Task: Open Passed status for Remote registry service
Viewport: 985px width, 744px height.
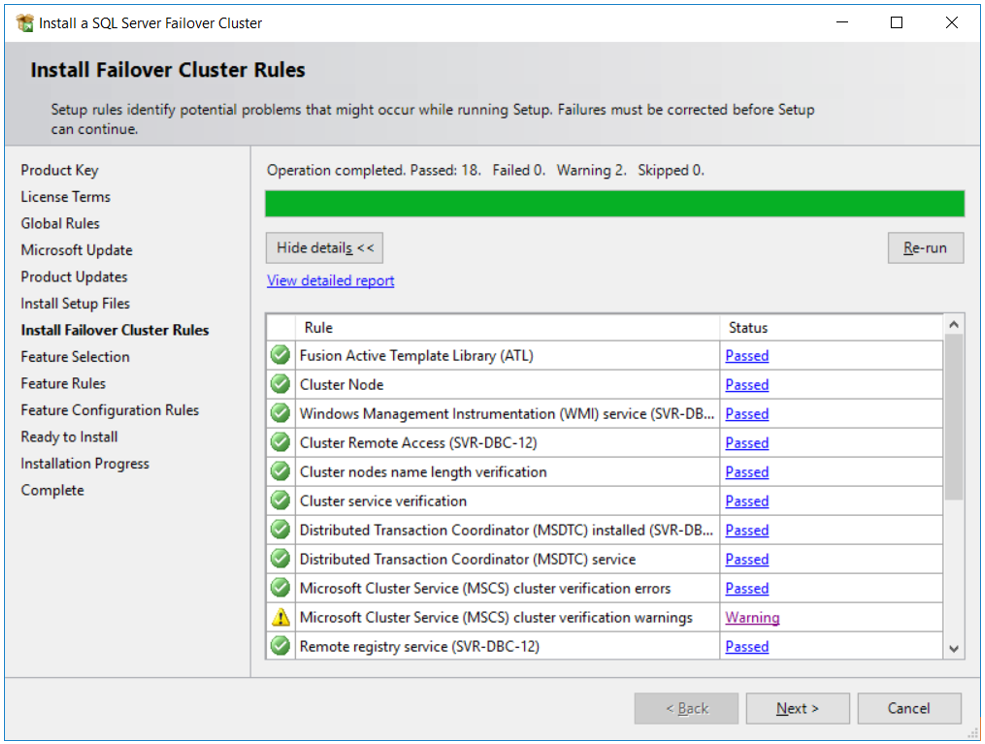Action: point(747,647)
